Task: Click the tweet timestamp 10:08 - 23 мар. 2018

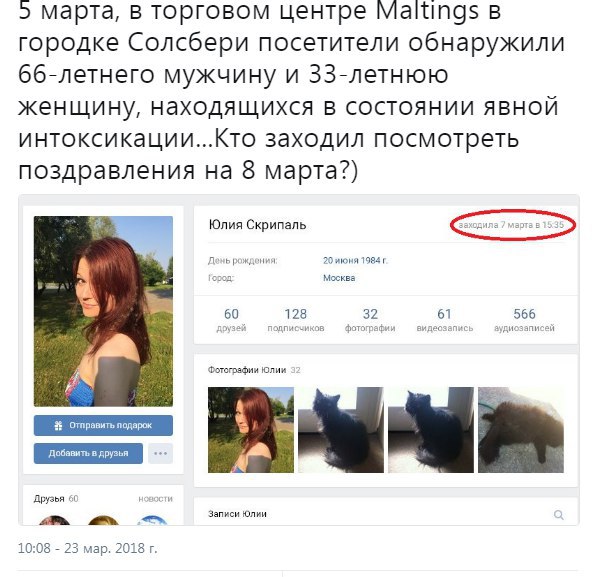Action: (87, 548)
